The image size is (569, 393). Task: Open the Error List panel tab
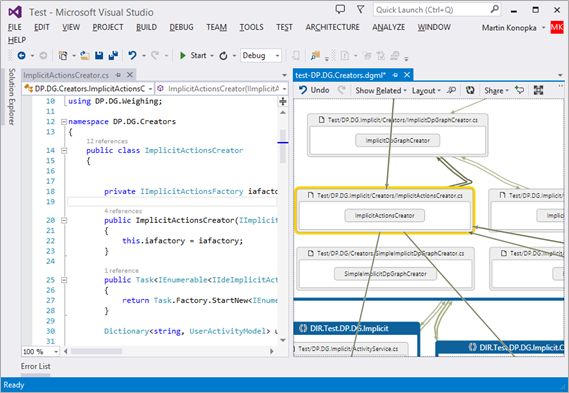coord(36,366)
